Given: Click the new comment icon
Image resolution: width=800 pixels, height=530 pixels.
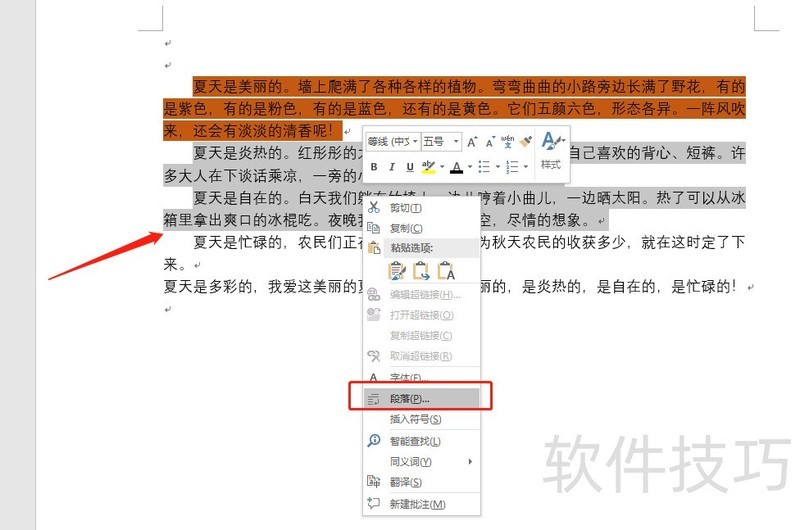Looking at the screenshot, I should pyautogui.click(x=374, y=503).
